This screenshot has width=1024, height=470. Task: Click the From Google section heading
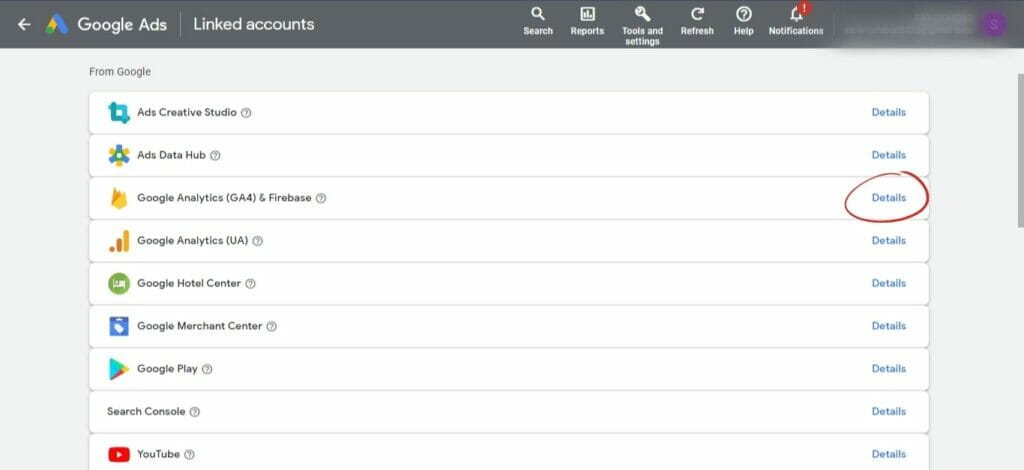pyautogui.click(x=120, y=72)
